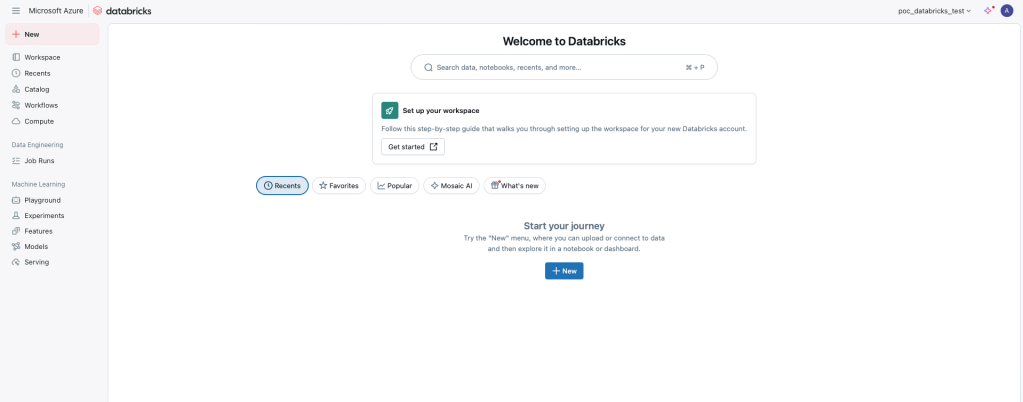Open Workspace from the sidebar
The image size is (1023, 402).
[42, 57]
